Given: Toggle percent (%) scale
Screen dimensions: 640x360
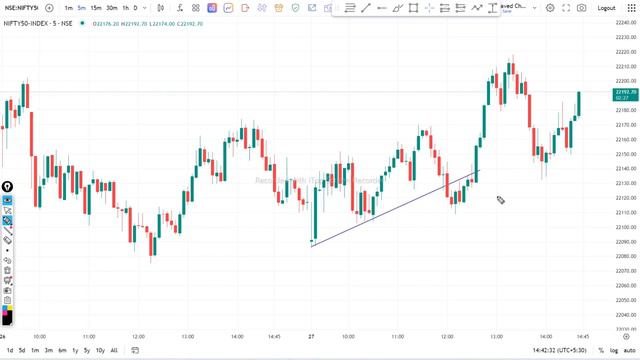Looking at the screenshot, I should coord(601,350).
